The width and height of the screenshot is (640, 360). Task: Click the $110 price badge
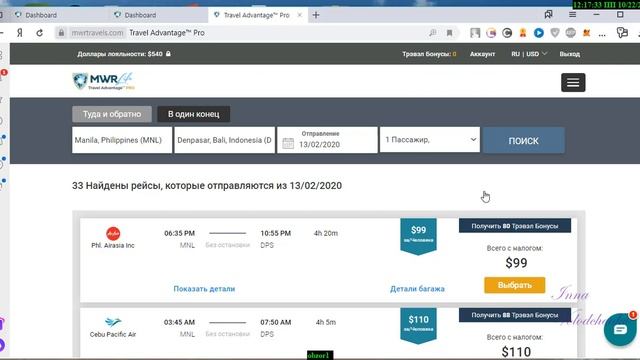(x=418, y=325)
